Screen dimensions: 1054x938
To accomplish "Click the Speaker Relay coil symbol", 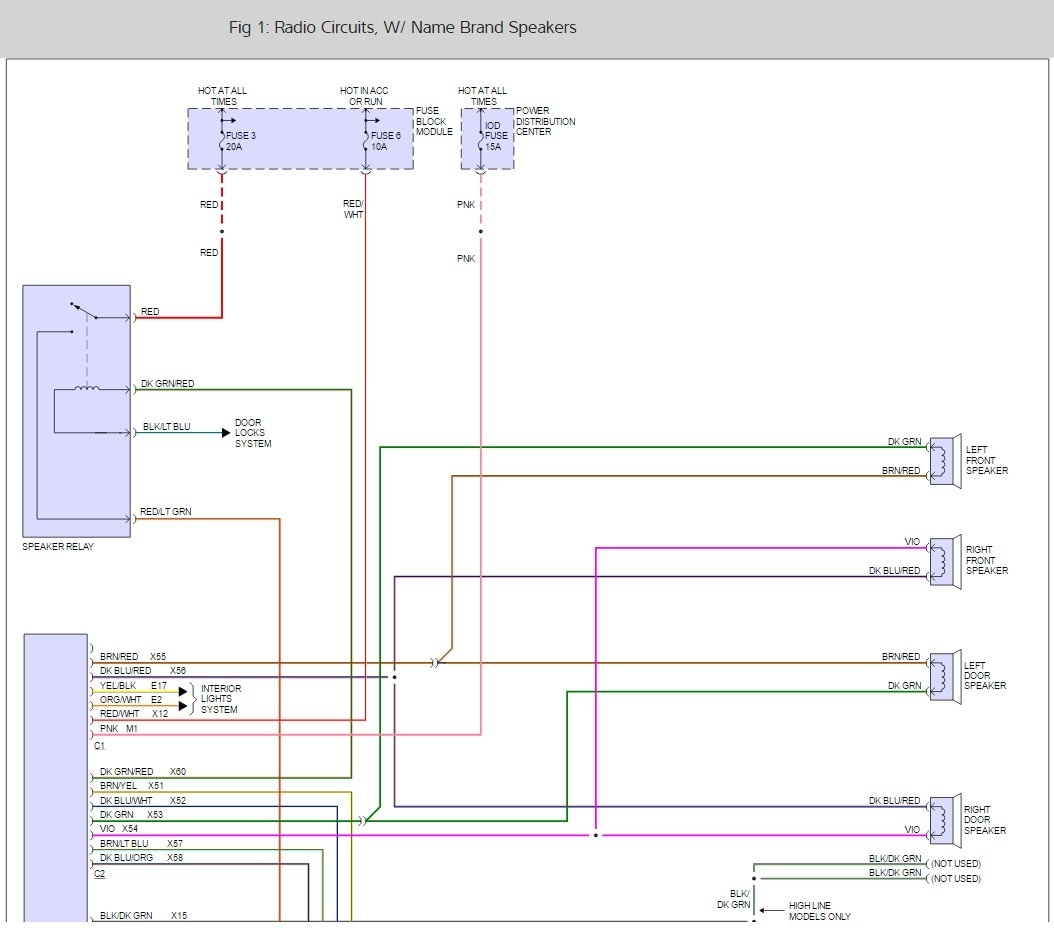I will [87, 388].
